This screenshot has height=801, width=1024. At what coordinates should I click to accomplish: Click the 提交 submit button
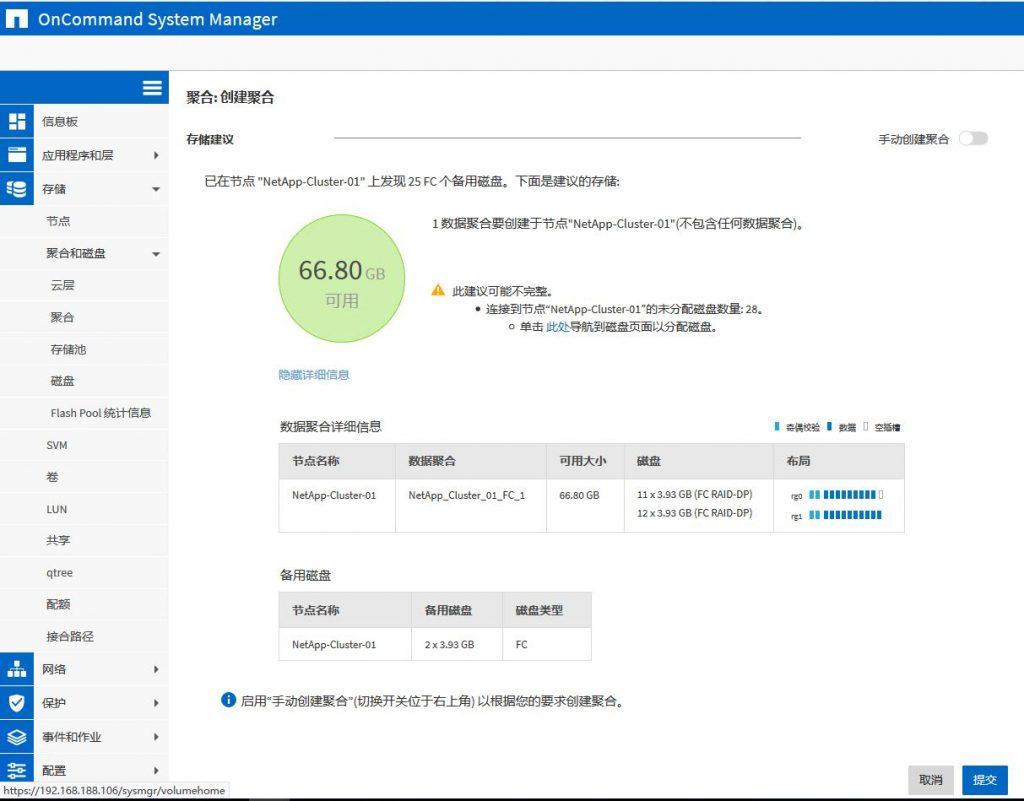(x=985, y=779)
